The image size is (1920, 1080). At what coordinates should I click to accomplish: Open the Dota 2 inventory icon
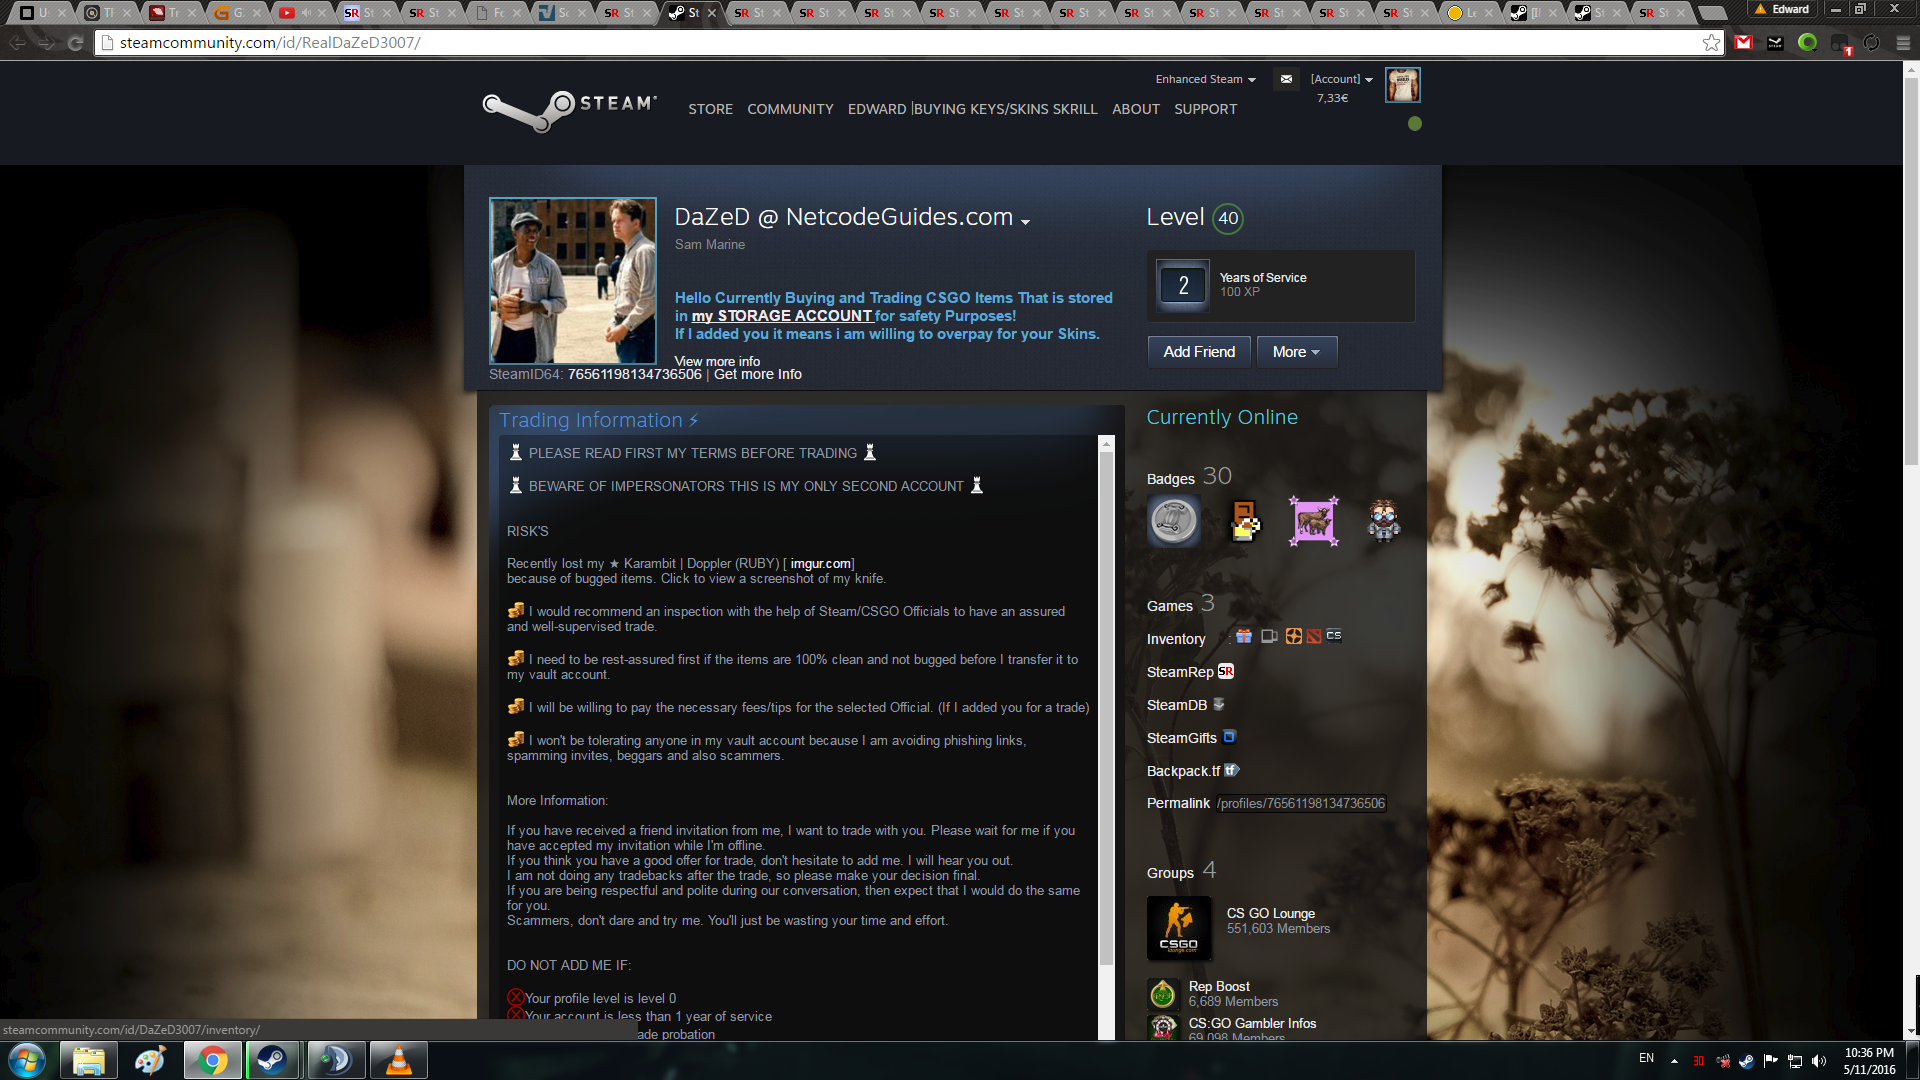pos(1314,636)
